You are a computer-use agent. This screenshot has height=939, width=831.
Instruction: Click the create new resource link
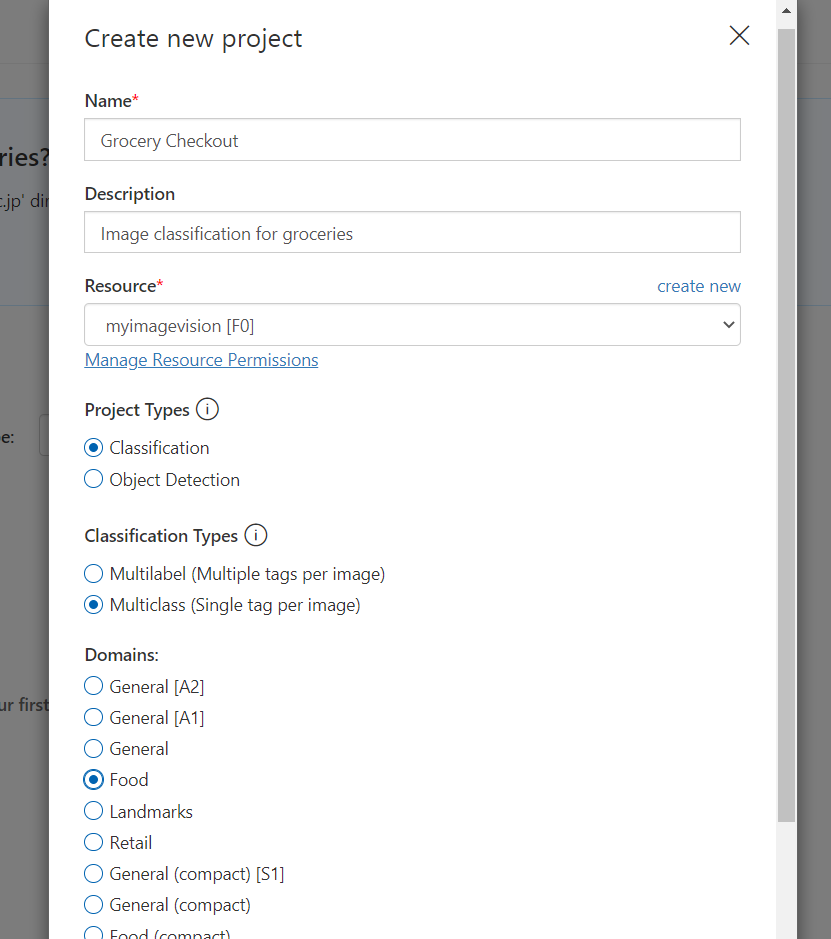(699, 286)
